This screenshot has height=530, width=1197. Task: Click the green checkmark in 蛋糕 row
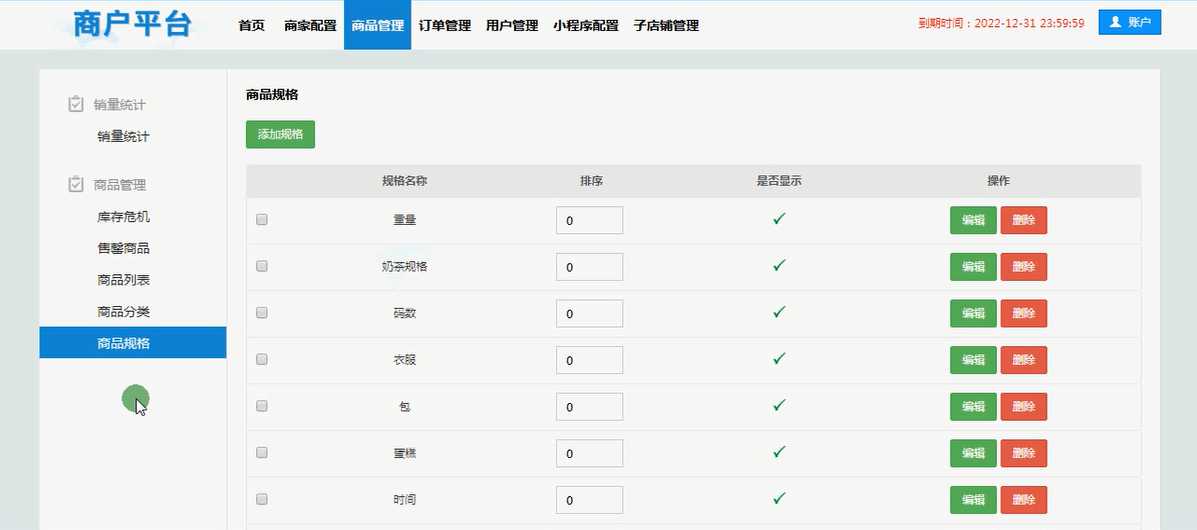click(778, 452)
